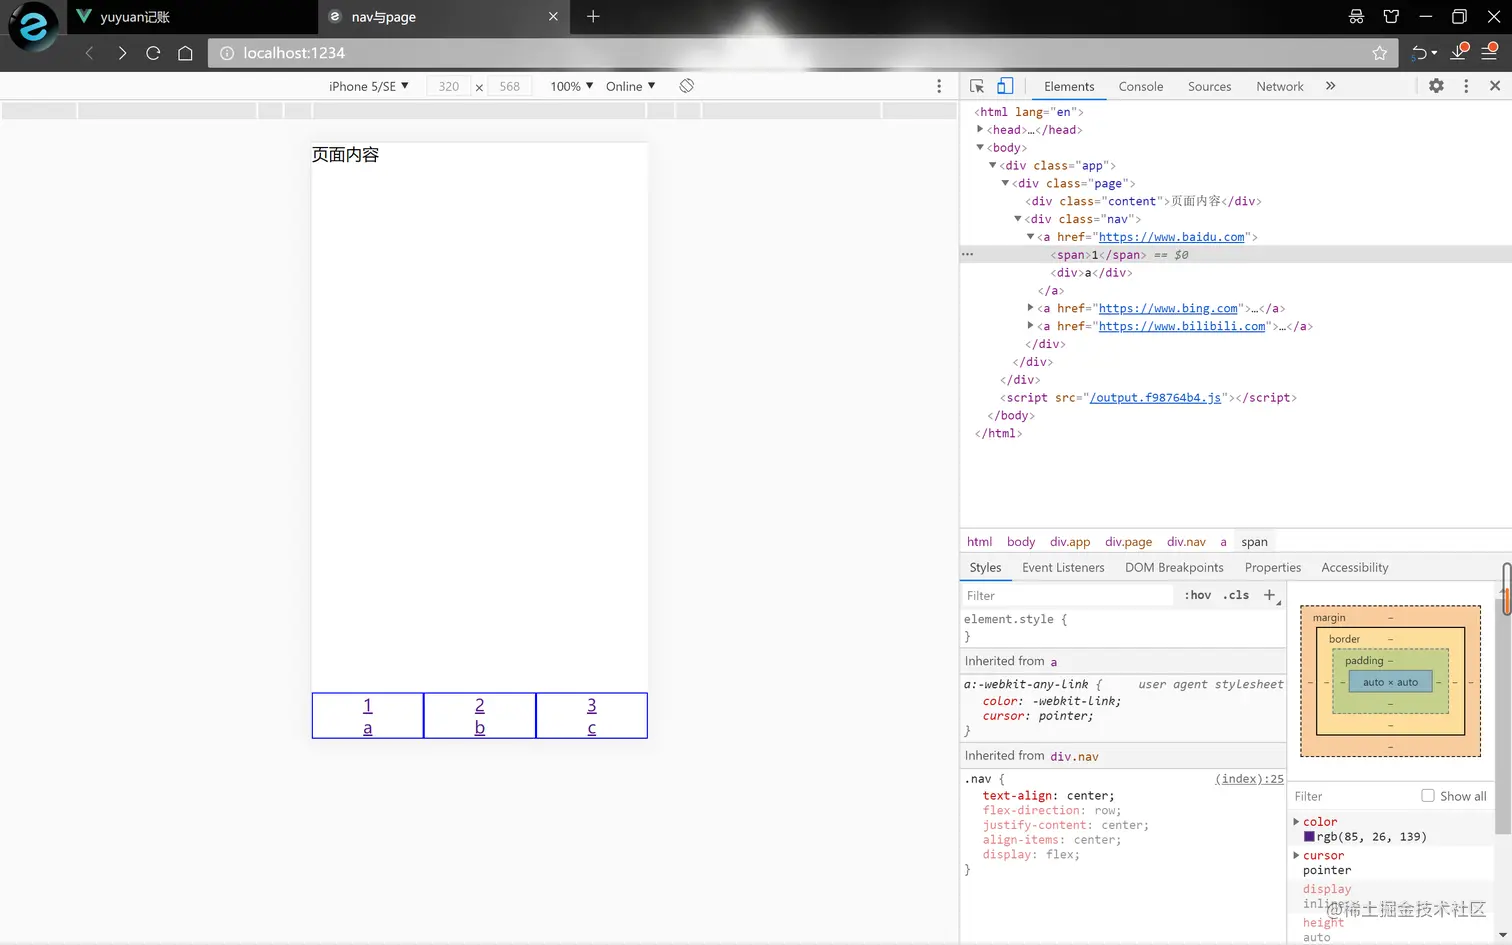Open the Accessibility tab
This screenshot has width=1512, height=945.
1355,567
